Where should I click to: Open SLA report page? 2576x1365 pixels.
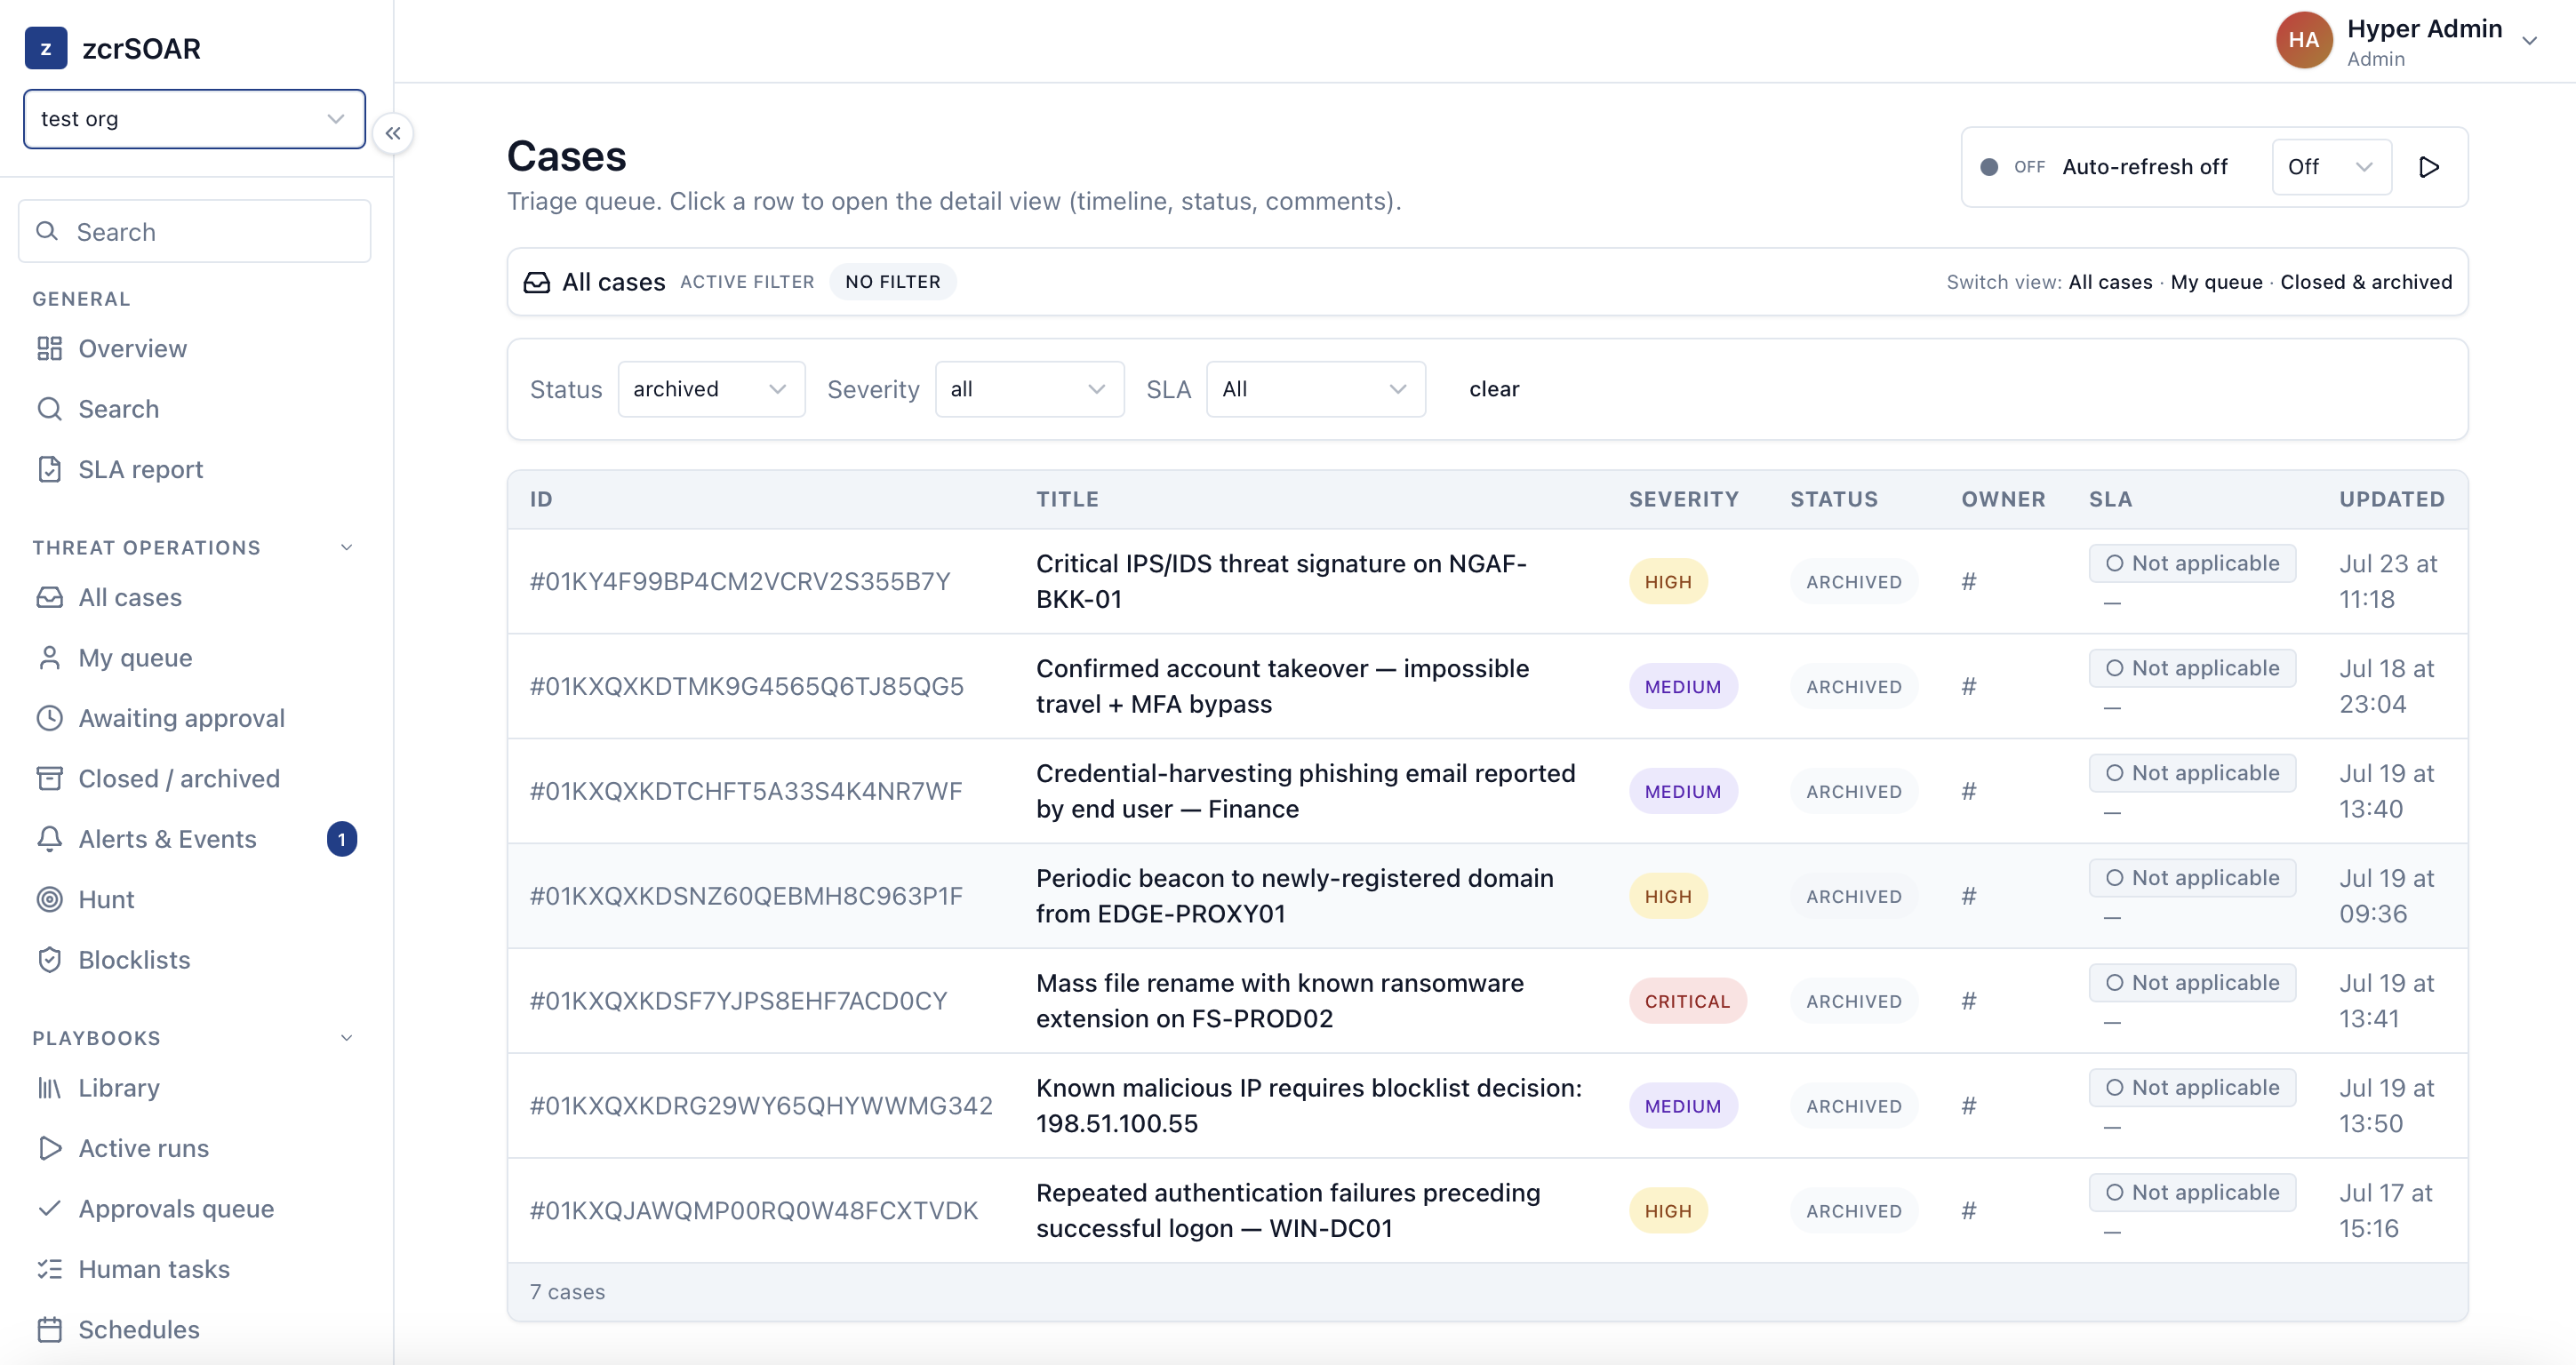(x=140, y=469)
